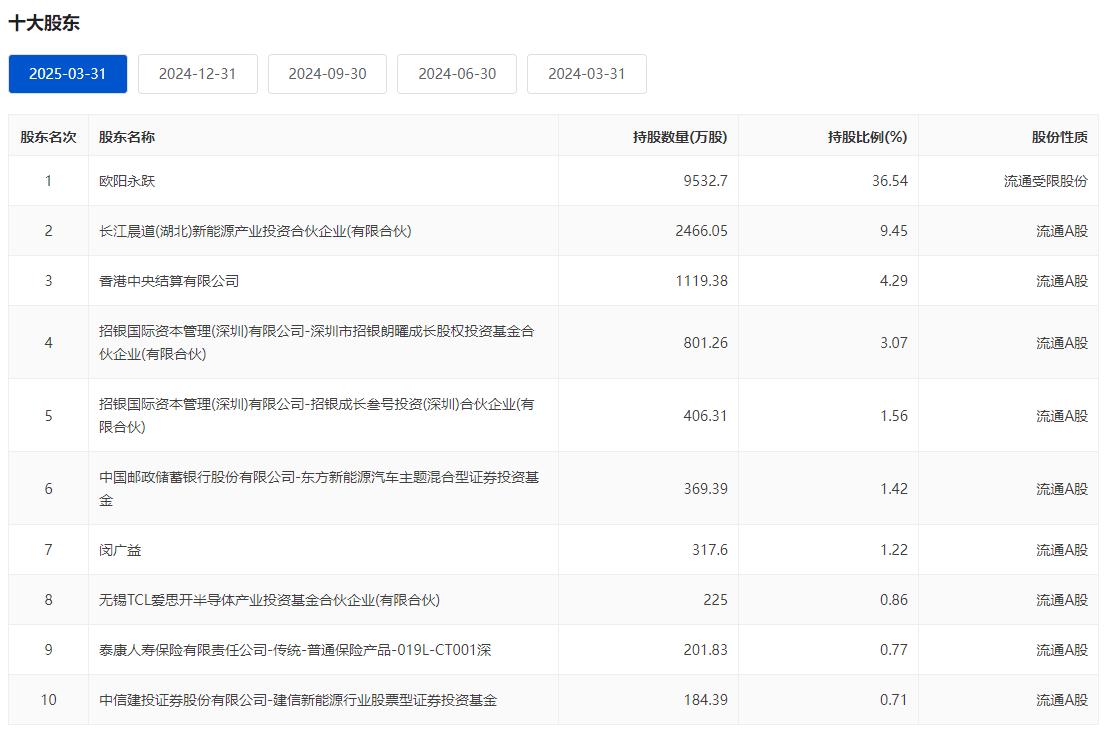The width and height of the screenshot is (1106, 734).
Task: Click the value 406.31
Action: (705, 415)
